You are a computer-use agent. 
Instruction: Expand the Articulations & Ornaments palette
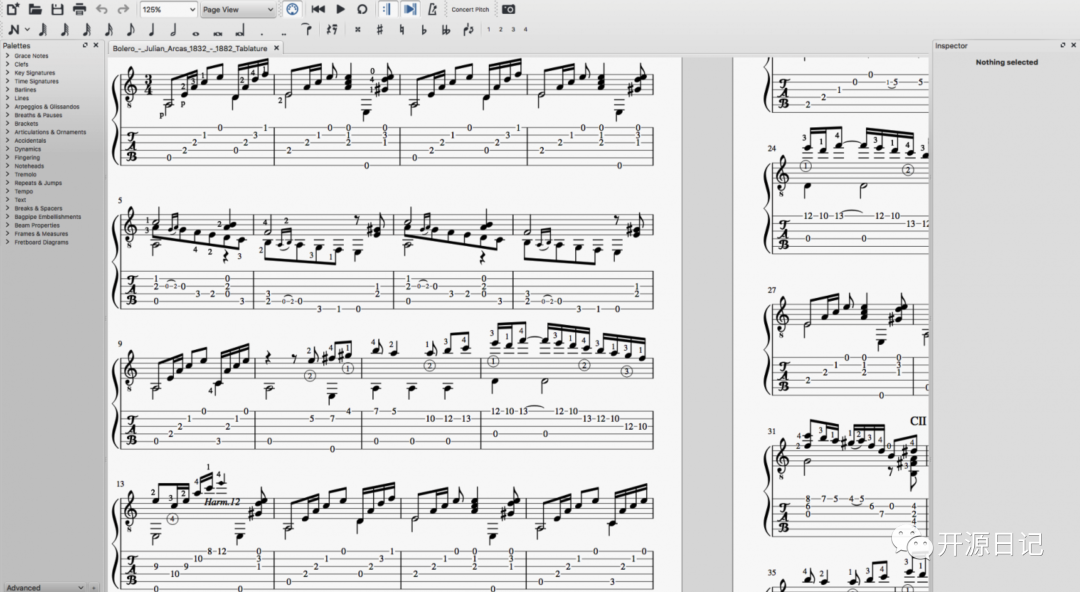point(8,132)
